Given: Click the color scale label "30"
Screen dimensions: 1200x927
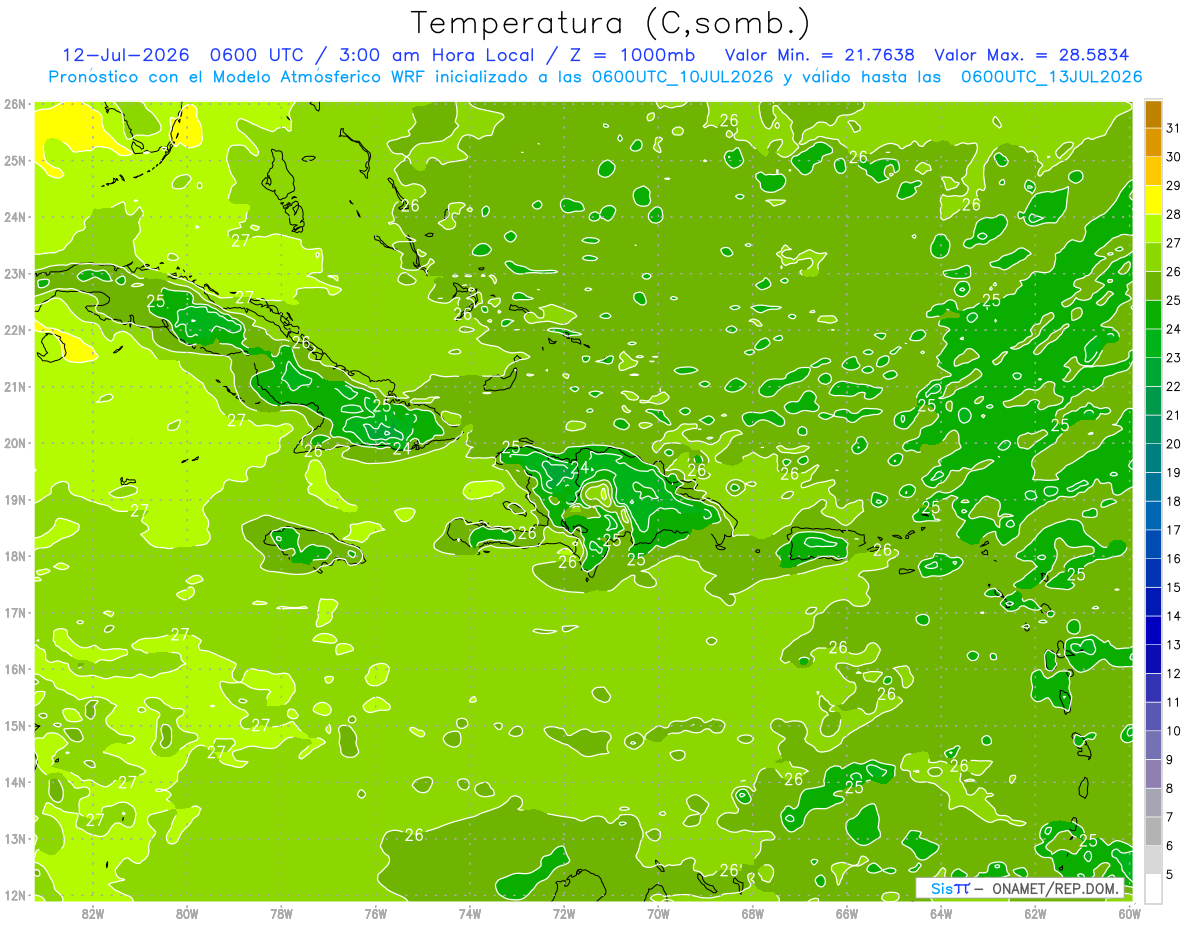Looking at the screenshot, I should click(x=1174, y=158).
